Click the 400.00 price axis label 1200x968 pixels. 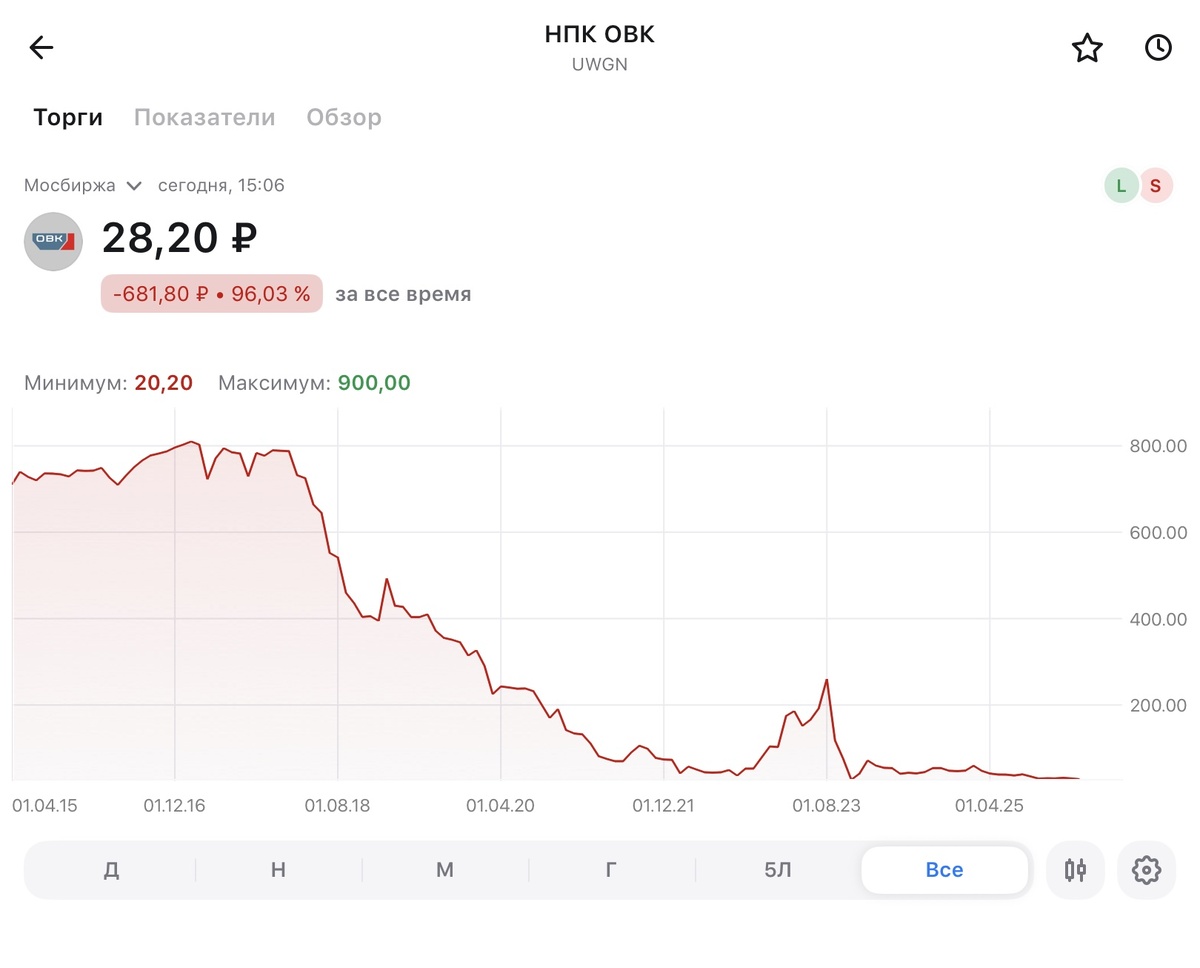pos(1158,620)
